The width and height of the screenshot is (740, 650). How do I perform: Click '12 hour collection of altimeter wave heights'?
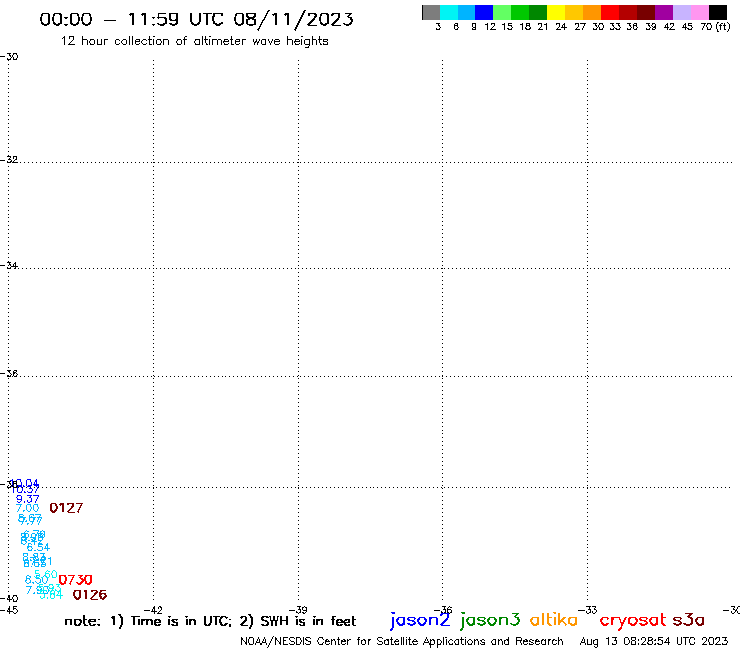pyautogui.click(x=194, y=41)
